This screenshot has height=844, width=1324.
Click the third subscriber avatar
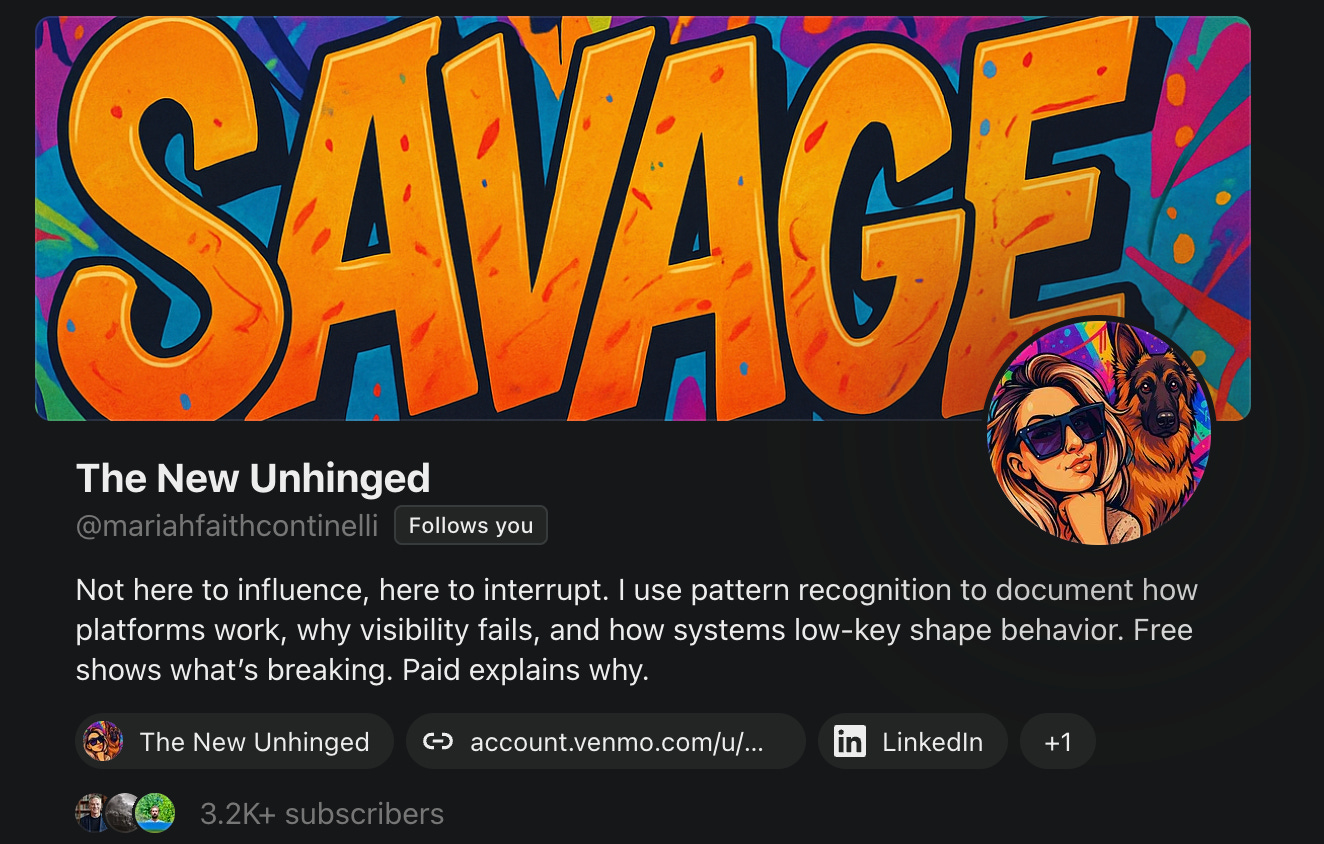[156, 813]
